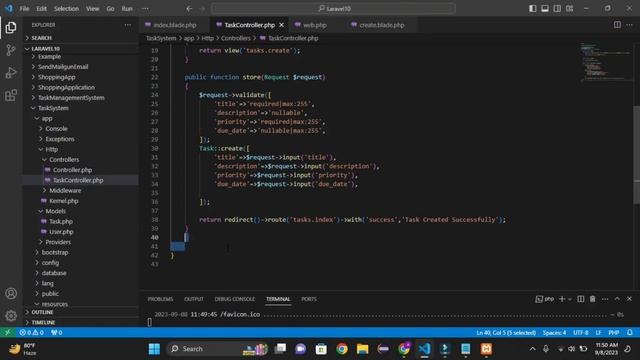This screenshot has height=360, width=640.
Task: Go forward with navigation arrow
Action: [202, 9]
